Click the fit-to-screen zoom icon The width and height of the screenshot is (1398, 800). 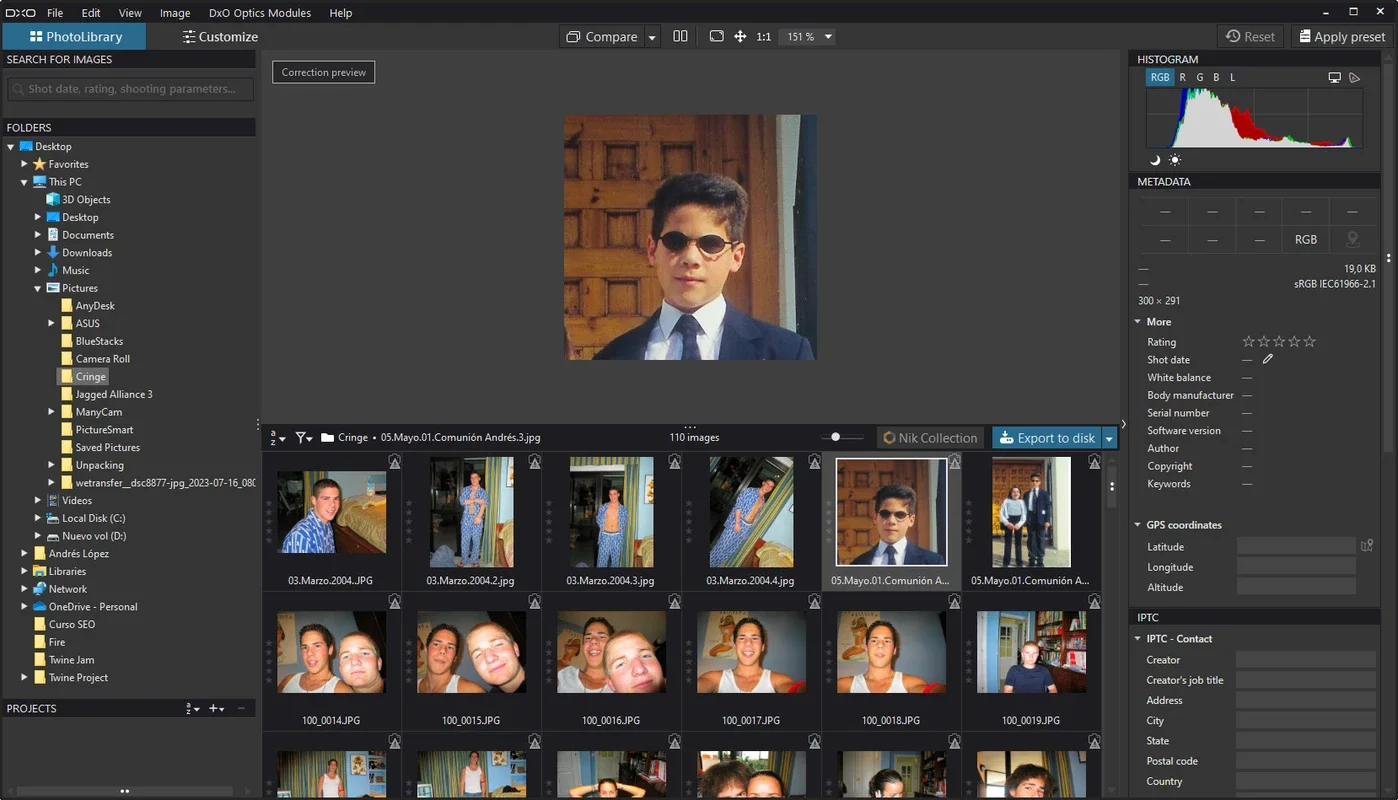click(716, 36)
